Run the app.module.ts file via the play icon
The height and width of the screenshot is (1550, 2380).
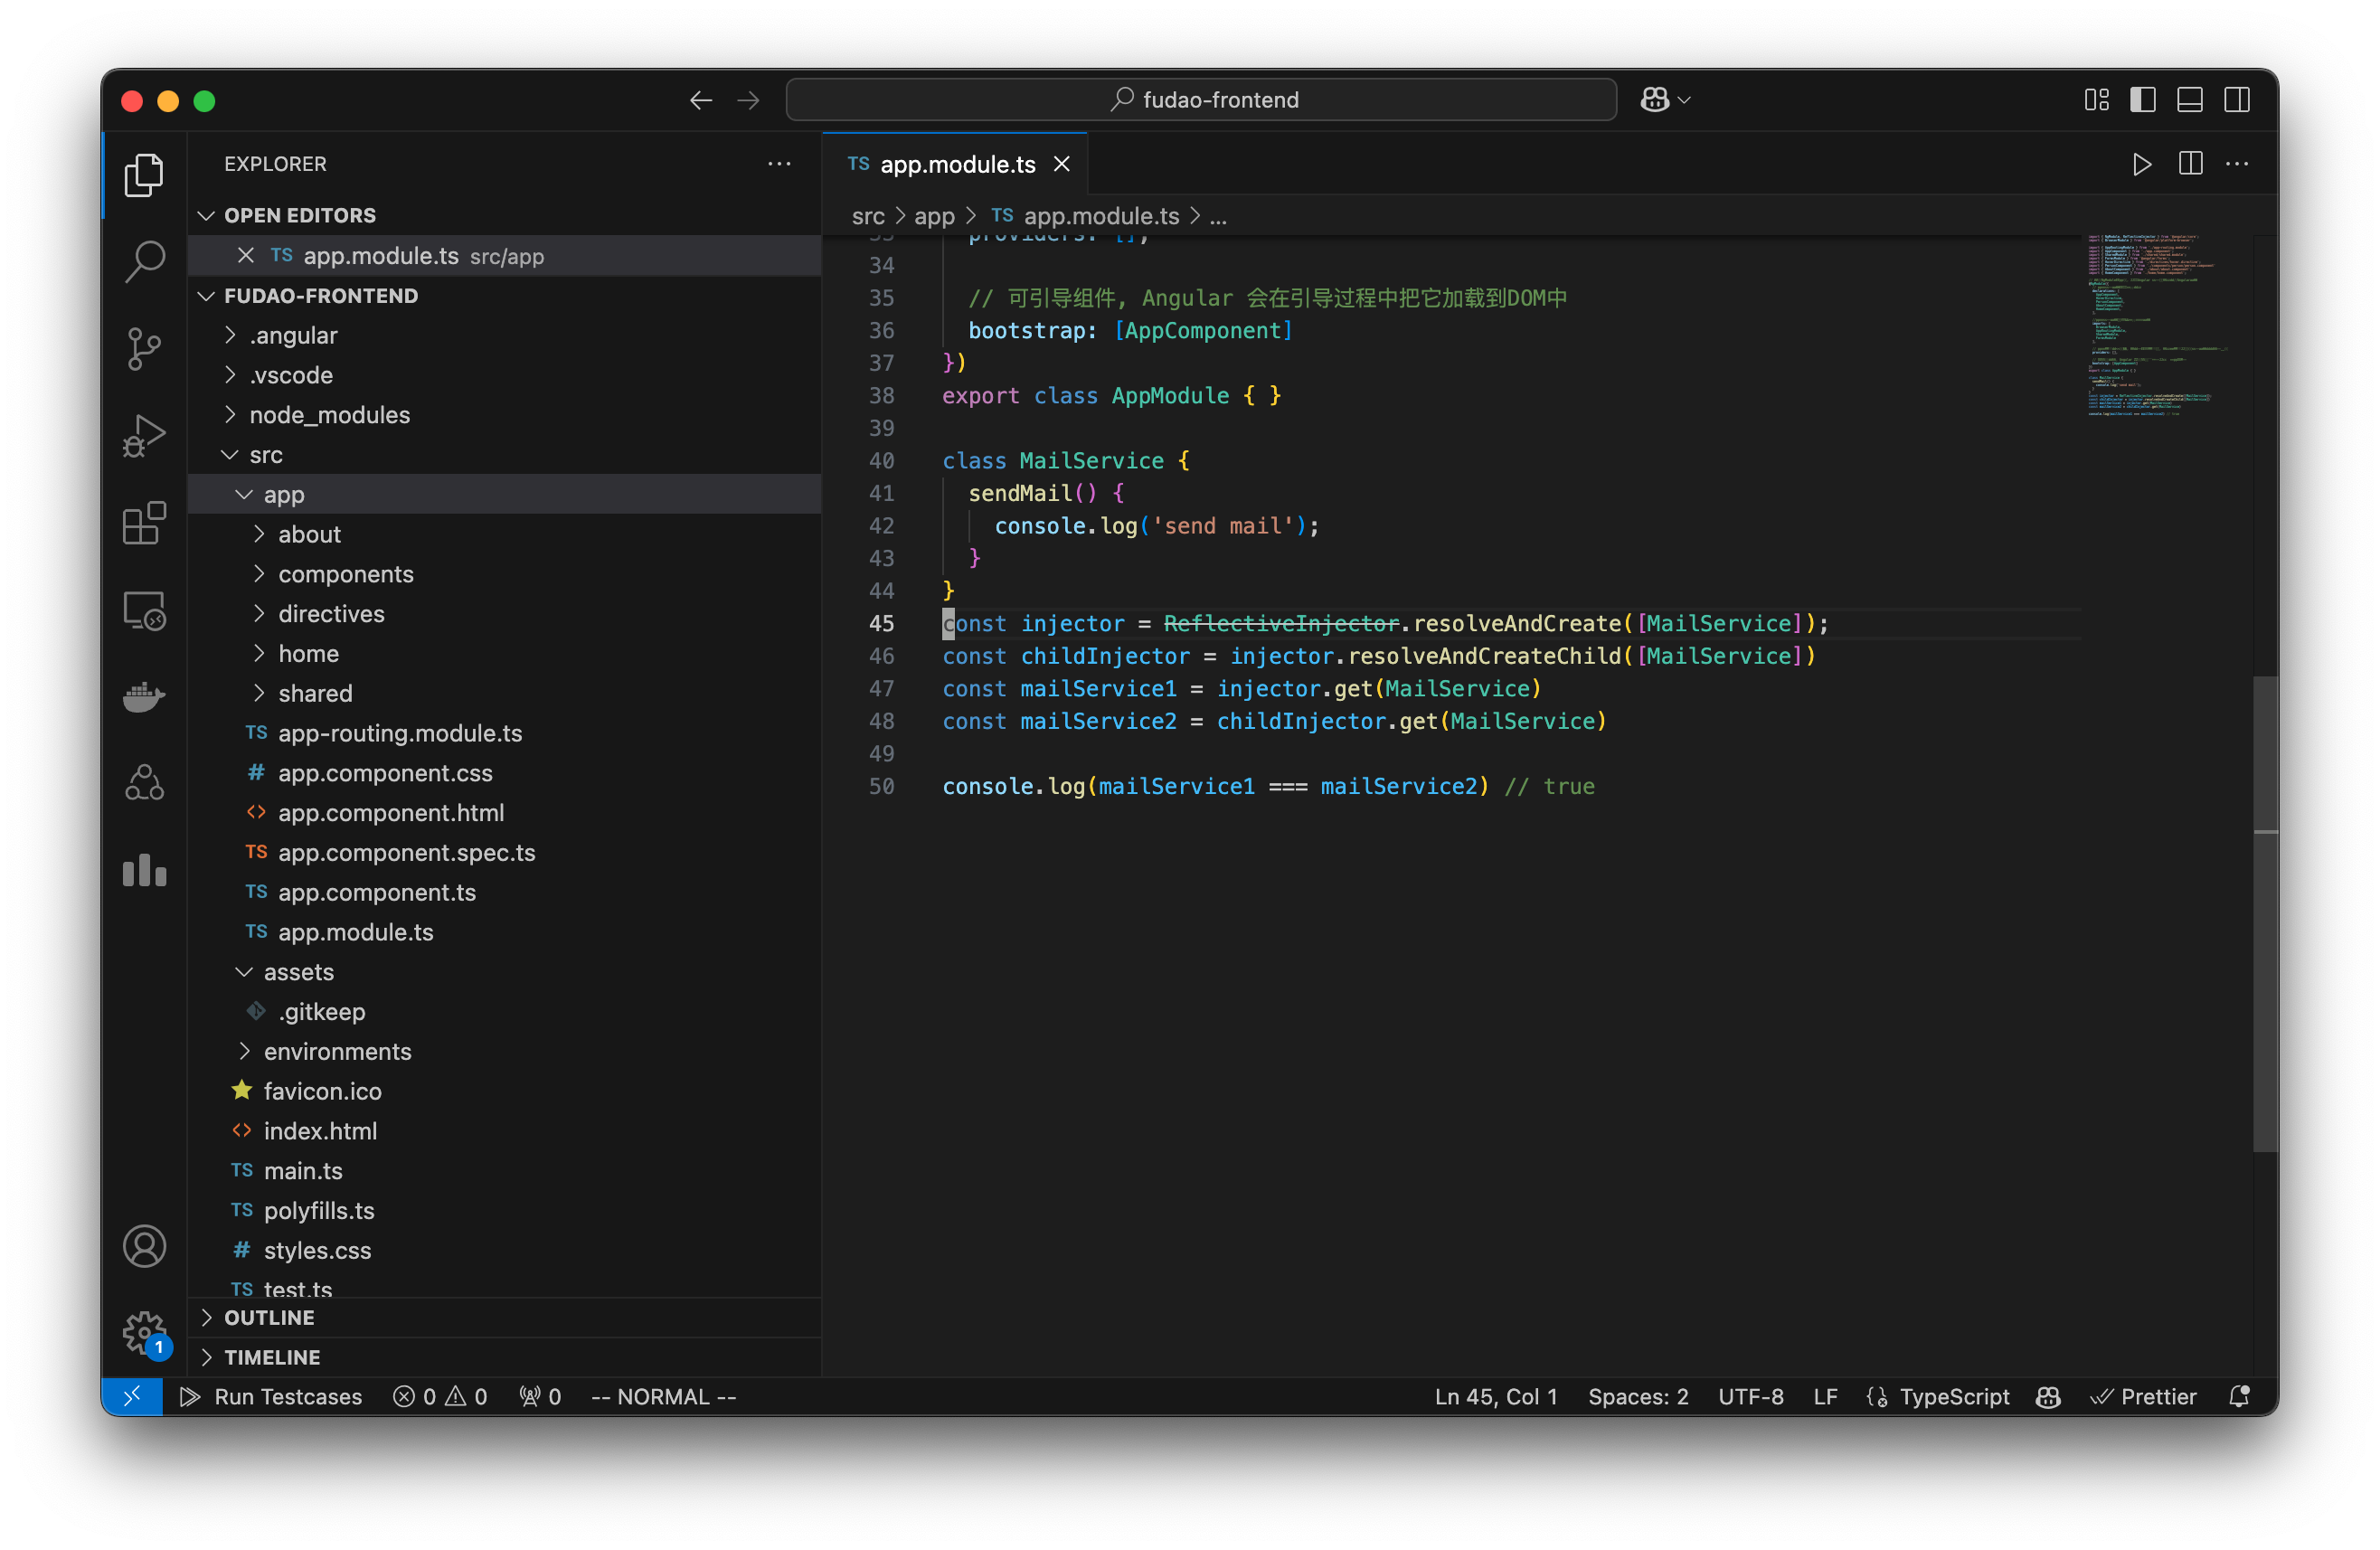tap(2142, 164)
